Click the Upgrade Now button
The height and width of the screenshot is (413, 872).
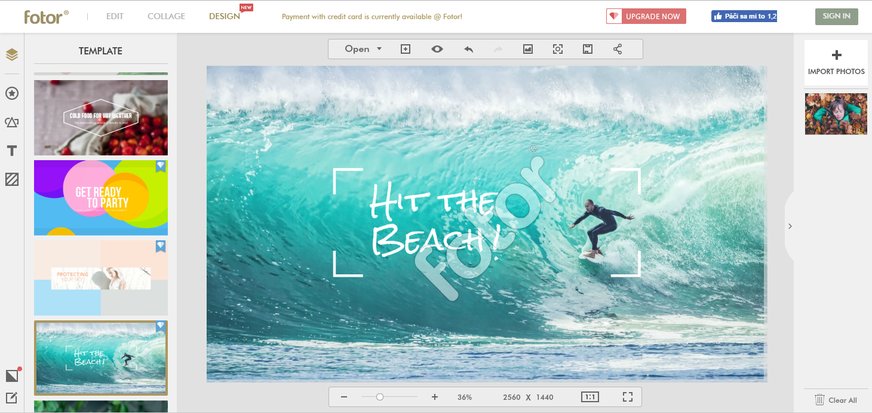[x=645, y=16]
